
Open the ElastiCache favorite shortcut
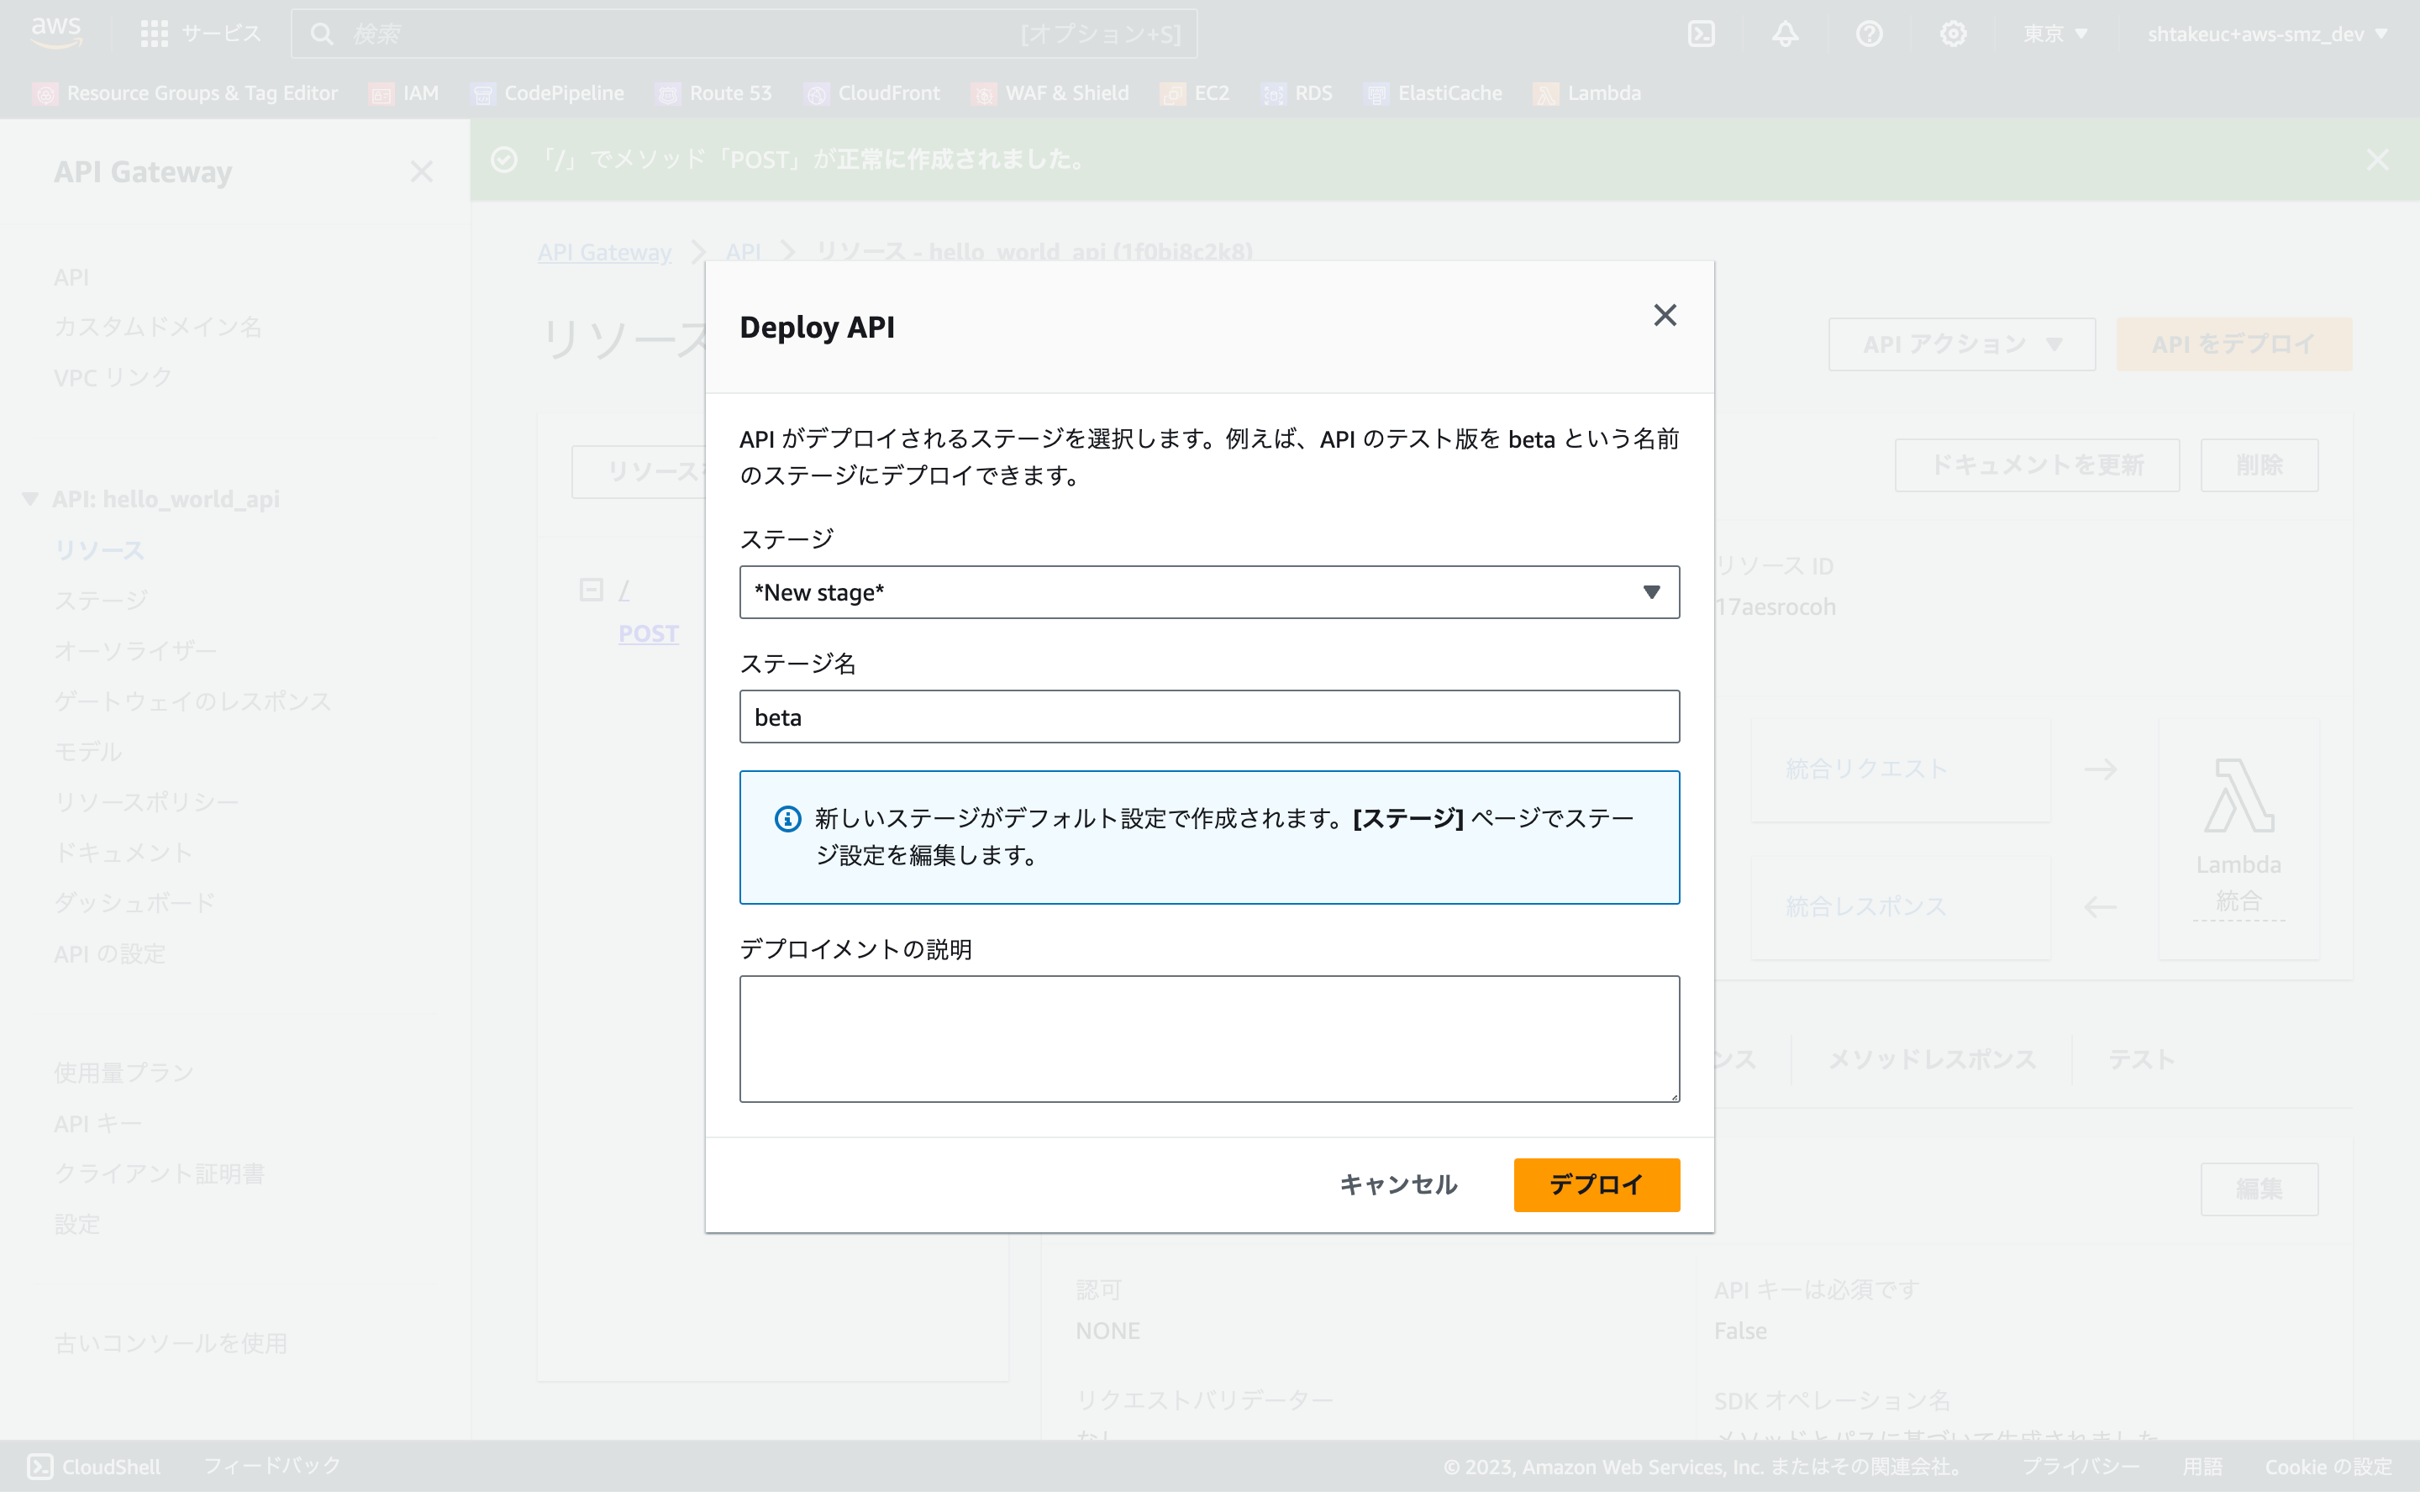[1433, 93]
